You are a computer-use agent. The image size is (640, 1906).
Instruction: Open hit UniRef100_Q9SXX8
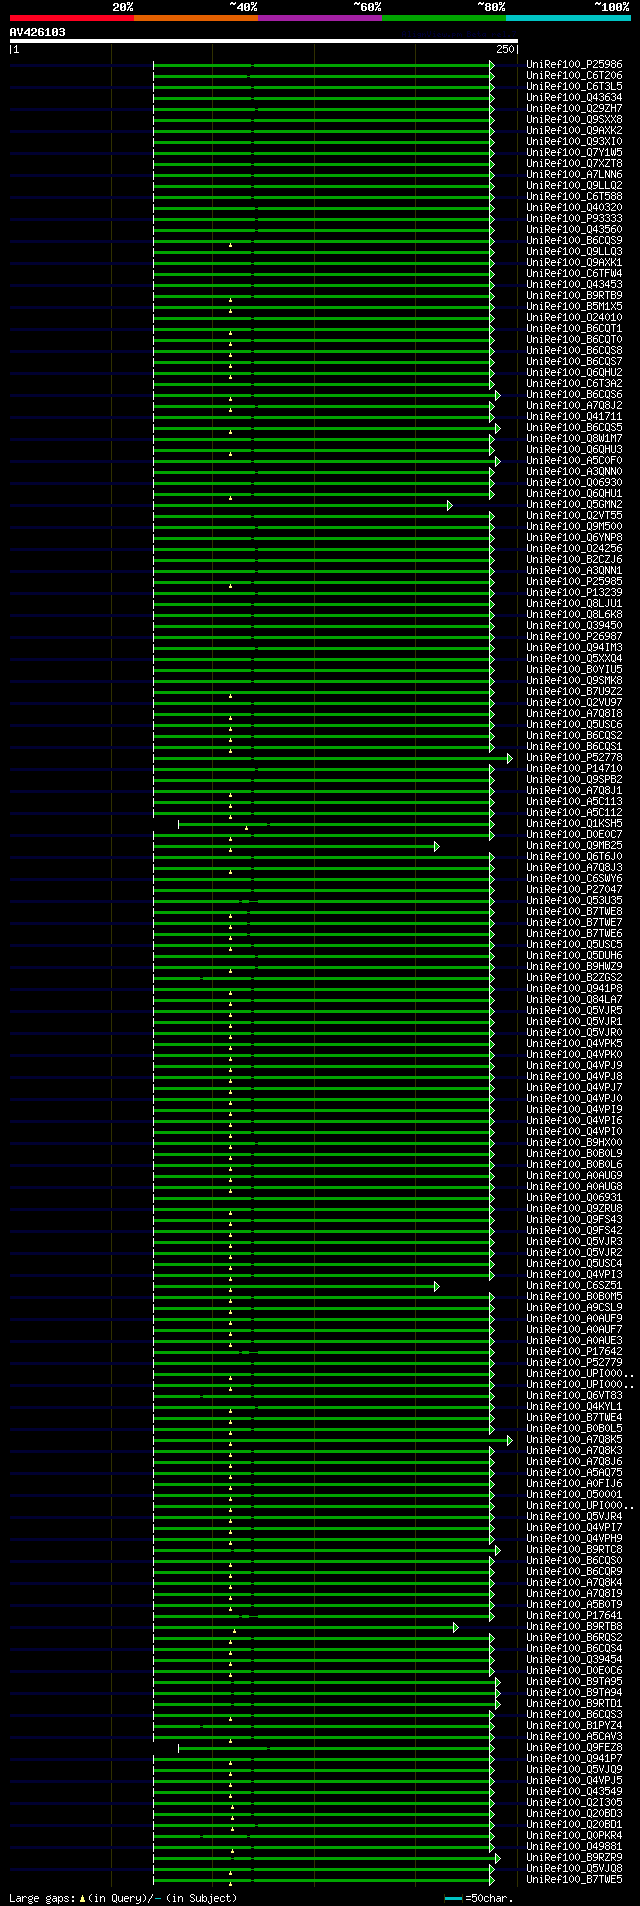574,120
